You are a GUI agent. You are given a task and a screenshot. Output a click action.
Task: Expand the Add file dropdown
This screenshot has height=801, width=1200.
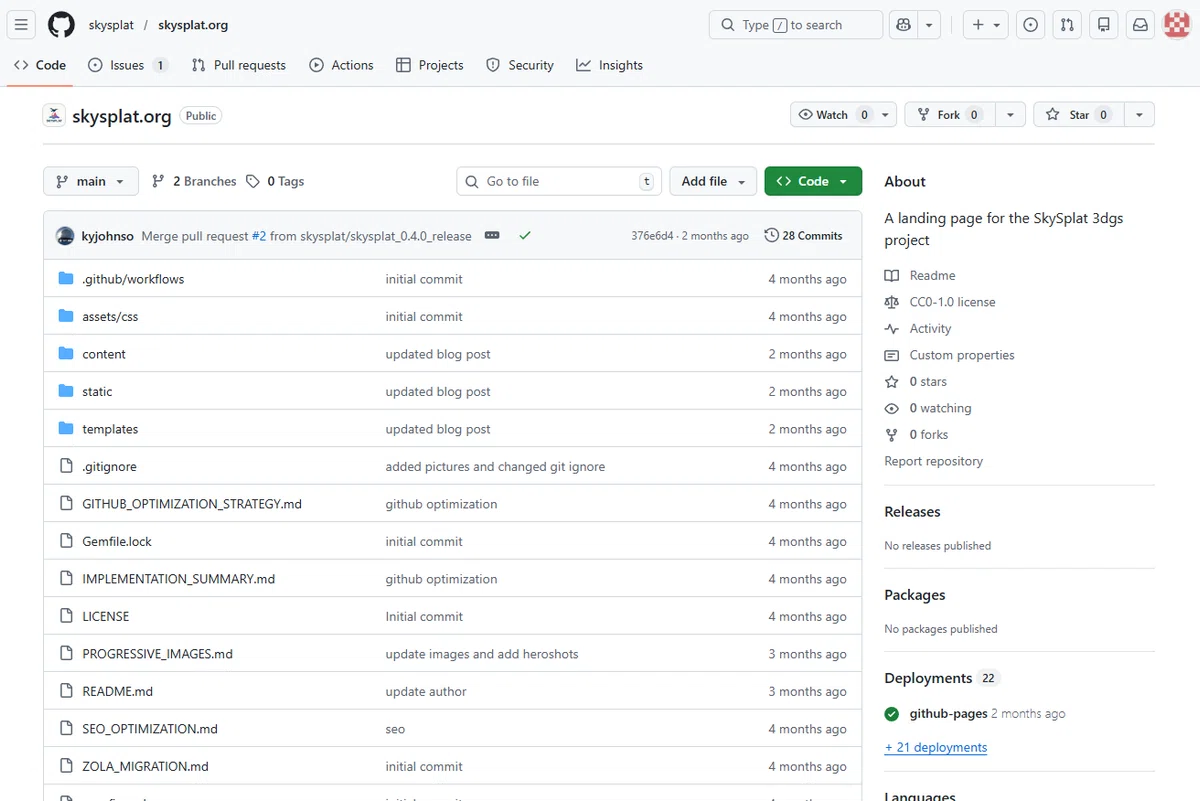click(x=714, y=181)
